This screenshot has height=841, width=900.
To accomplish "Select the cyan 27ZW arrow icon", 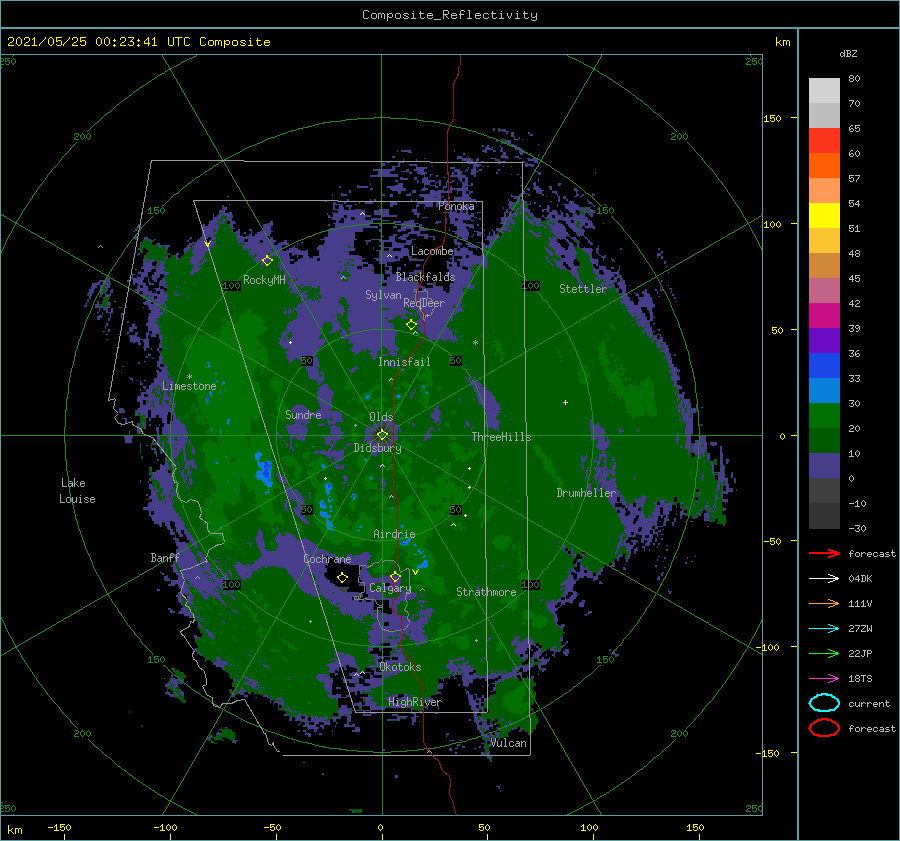I will click(x=824, y=629).
